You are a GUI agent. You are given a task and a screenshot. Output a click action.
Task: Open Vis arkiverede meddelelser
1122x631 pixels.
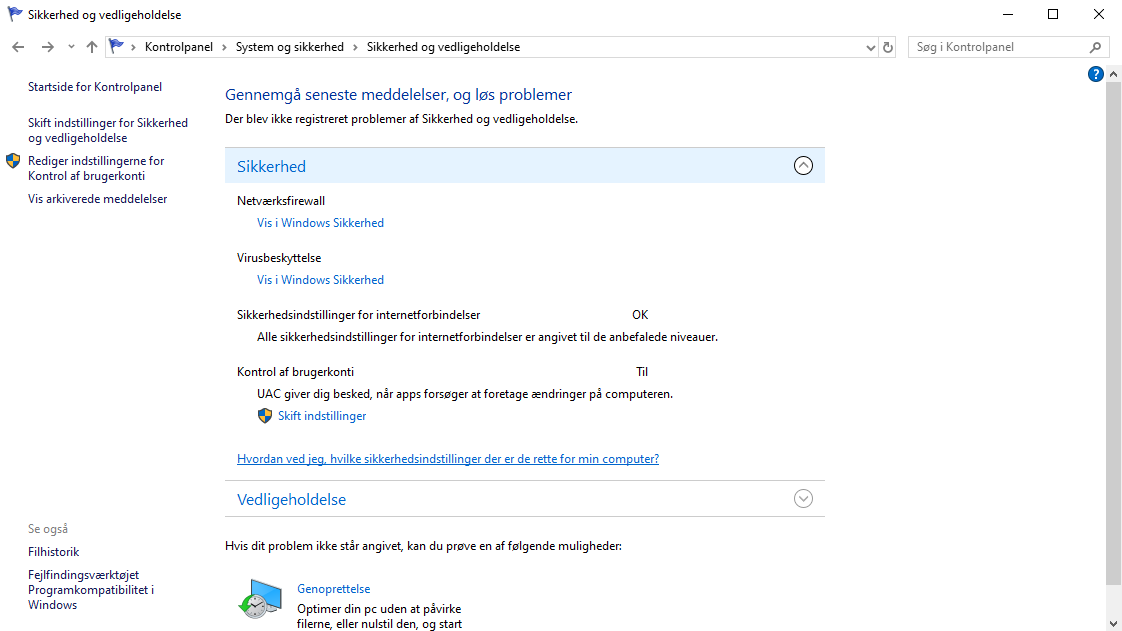tap(97, 199)
